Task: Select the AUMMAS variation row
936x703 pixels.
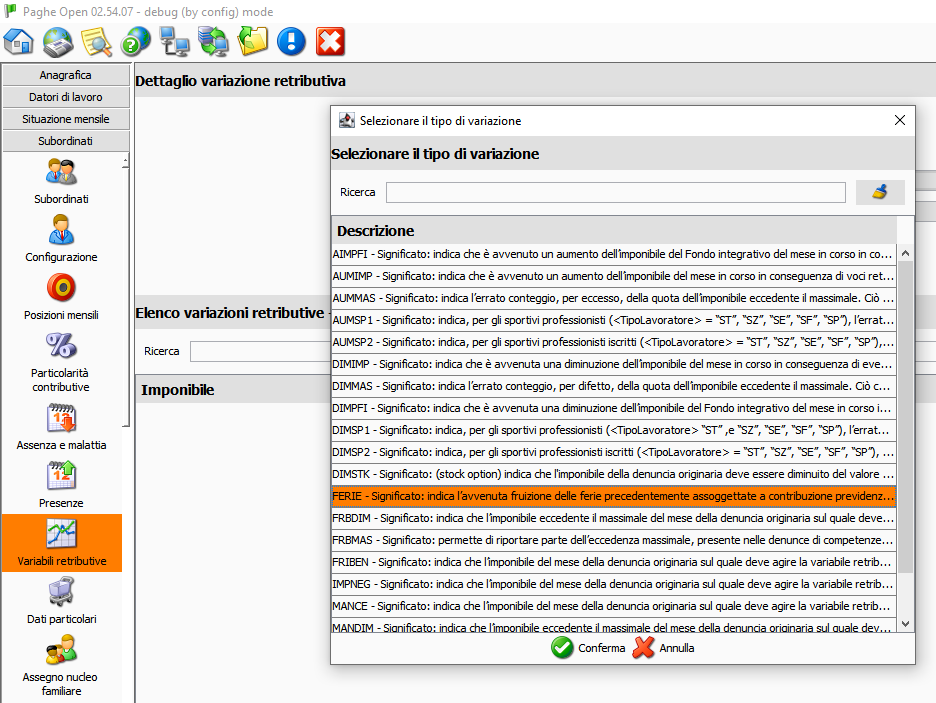Action: pos(614,298)
